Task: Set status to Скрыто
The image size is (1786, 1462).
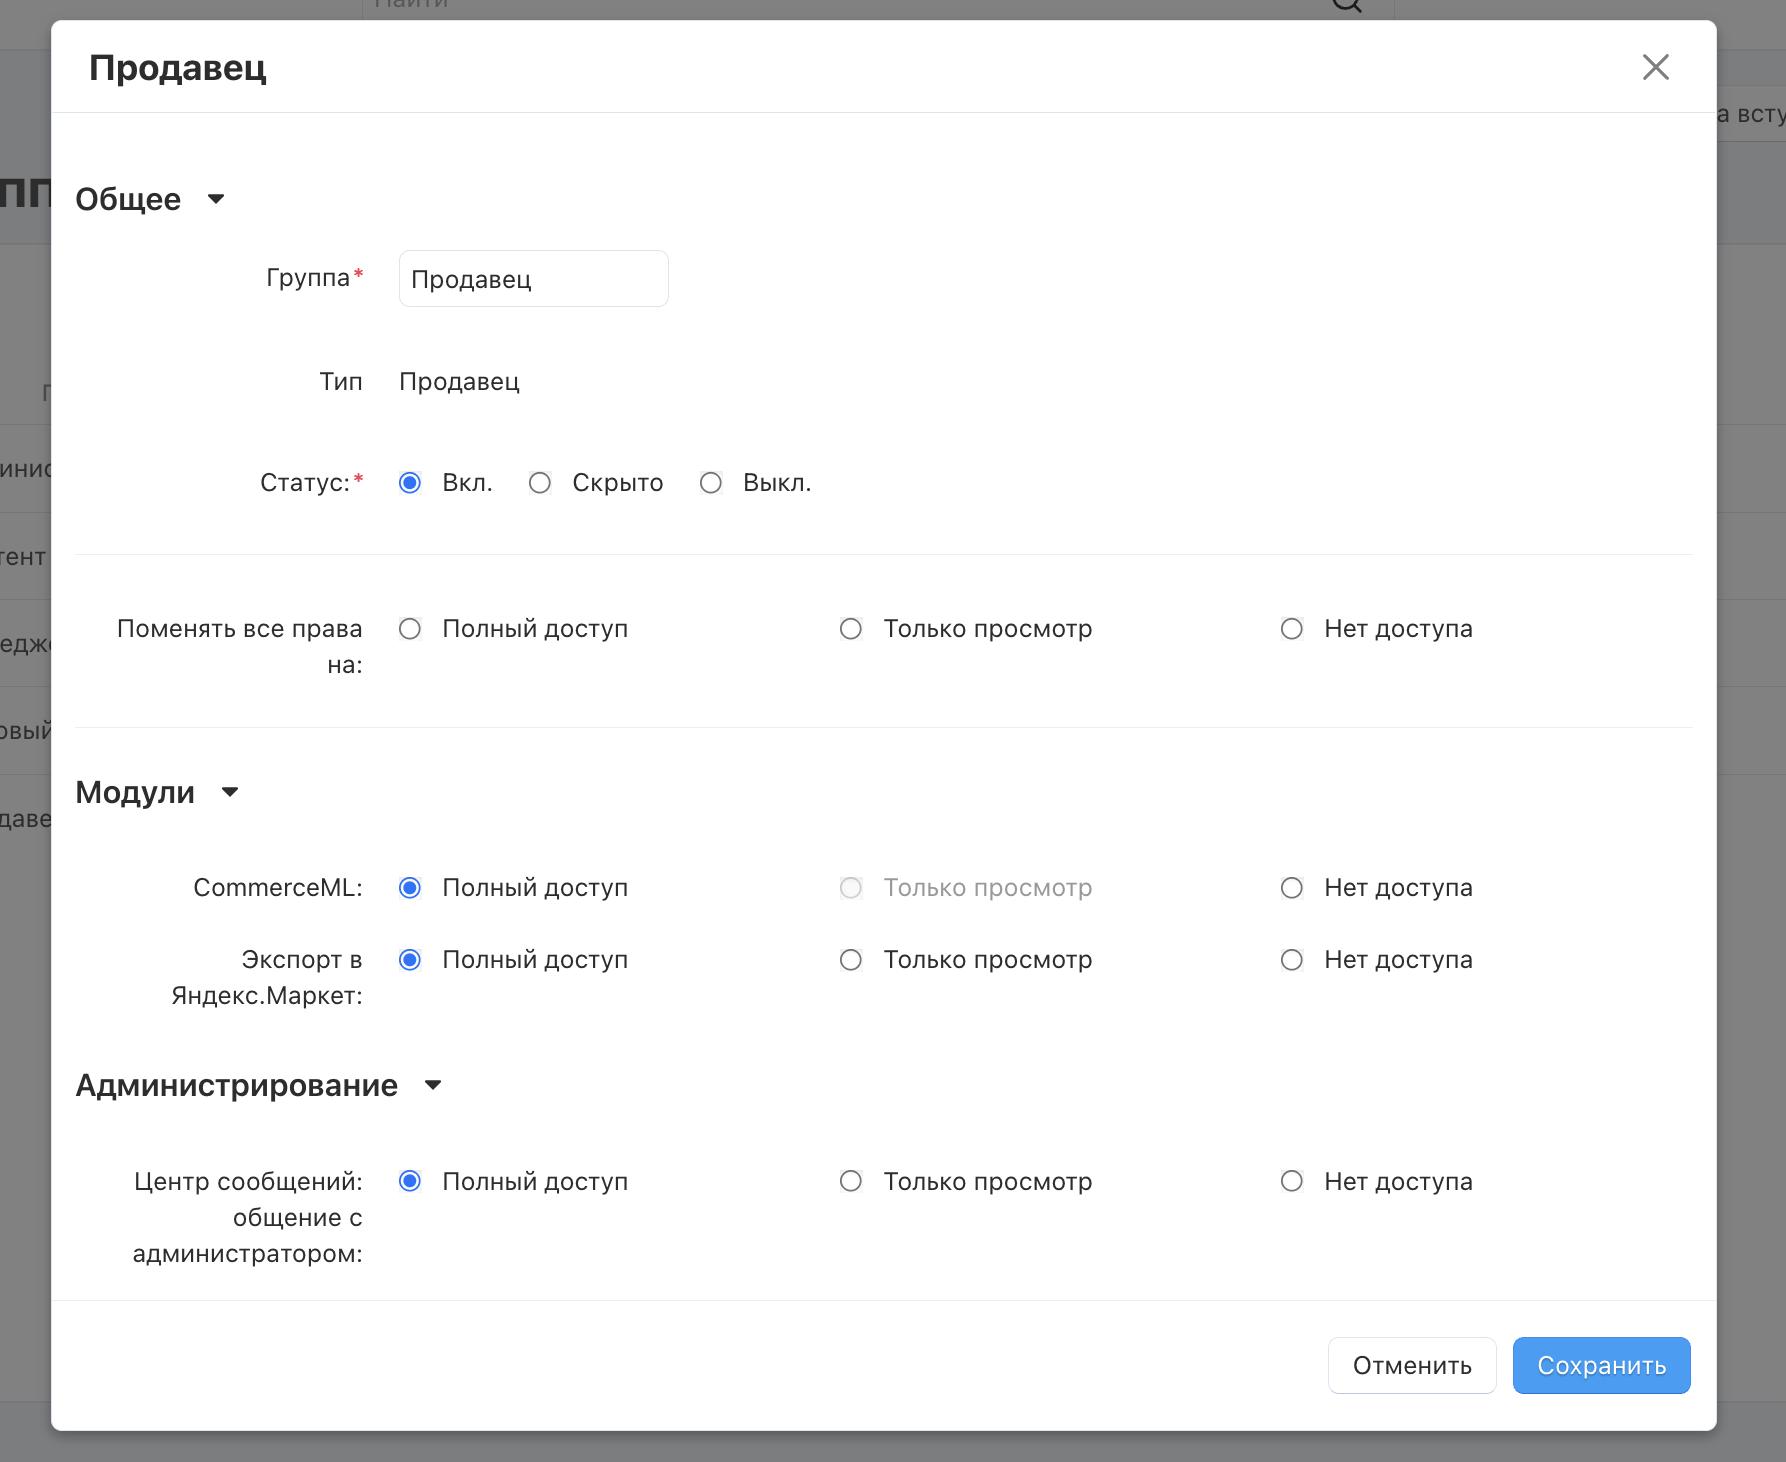Action: 540,483
